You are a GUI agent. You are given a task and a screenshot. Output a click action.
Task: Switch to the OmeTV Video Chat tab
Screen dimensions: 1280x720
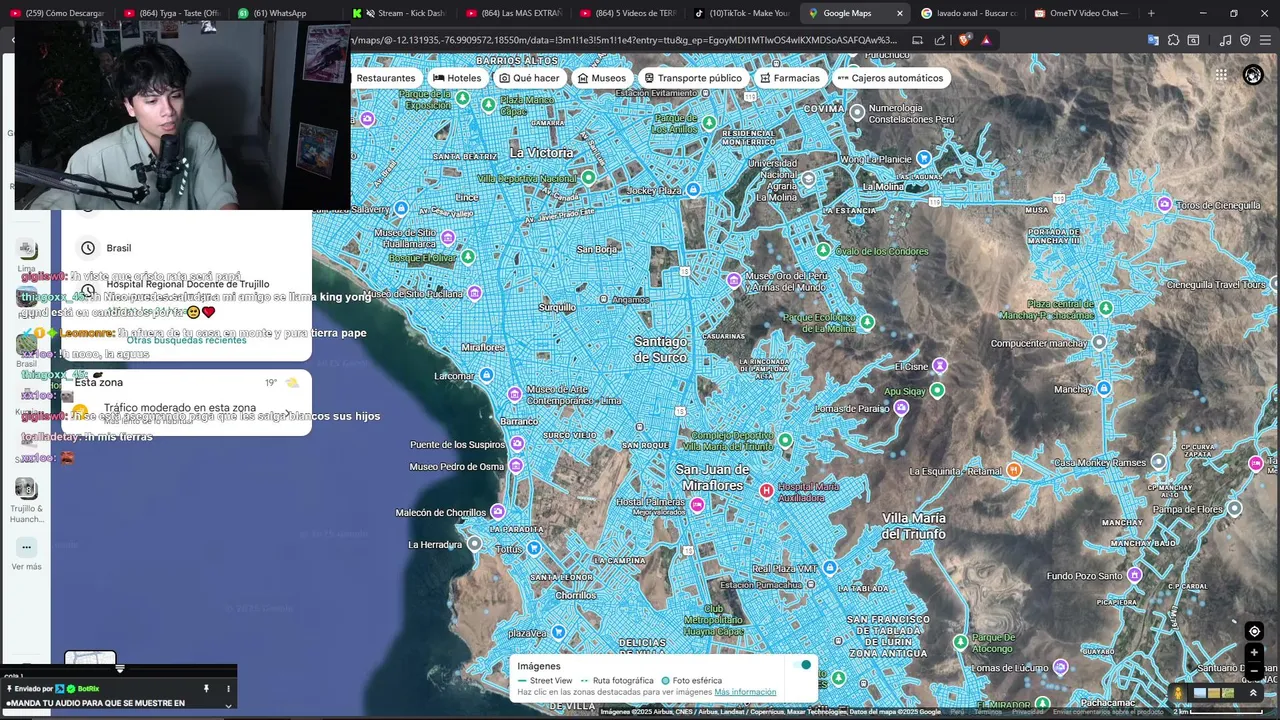[1083, 13]
